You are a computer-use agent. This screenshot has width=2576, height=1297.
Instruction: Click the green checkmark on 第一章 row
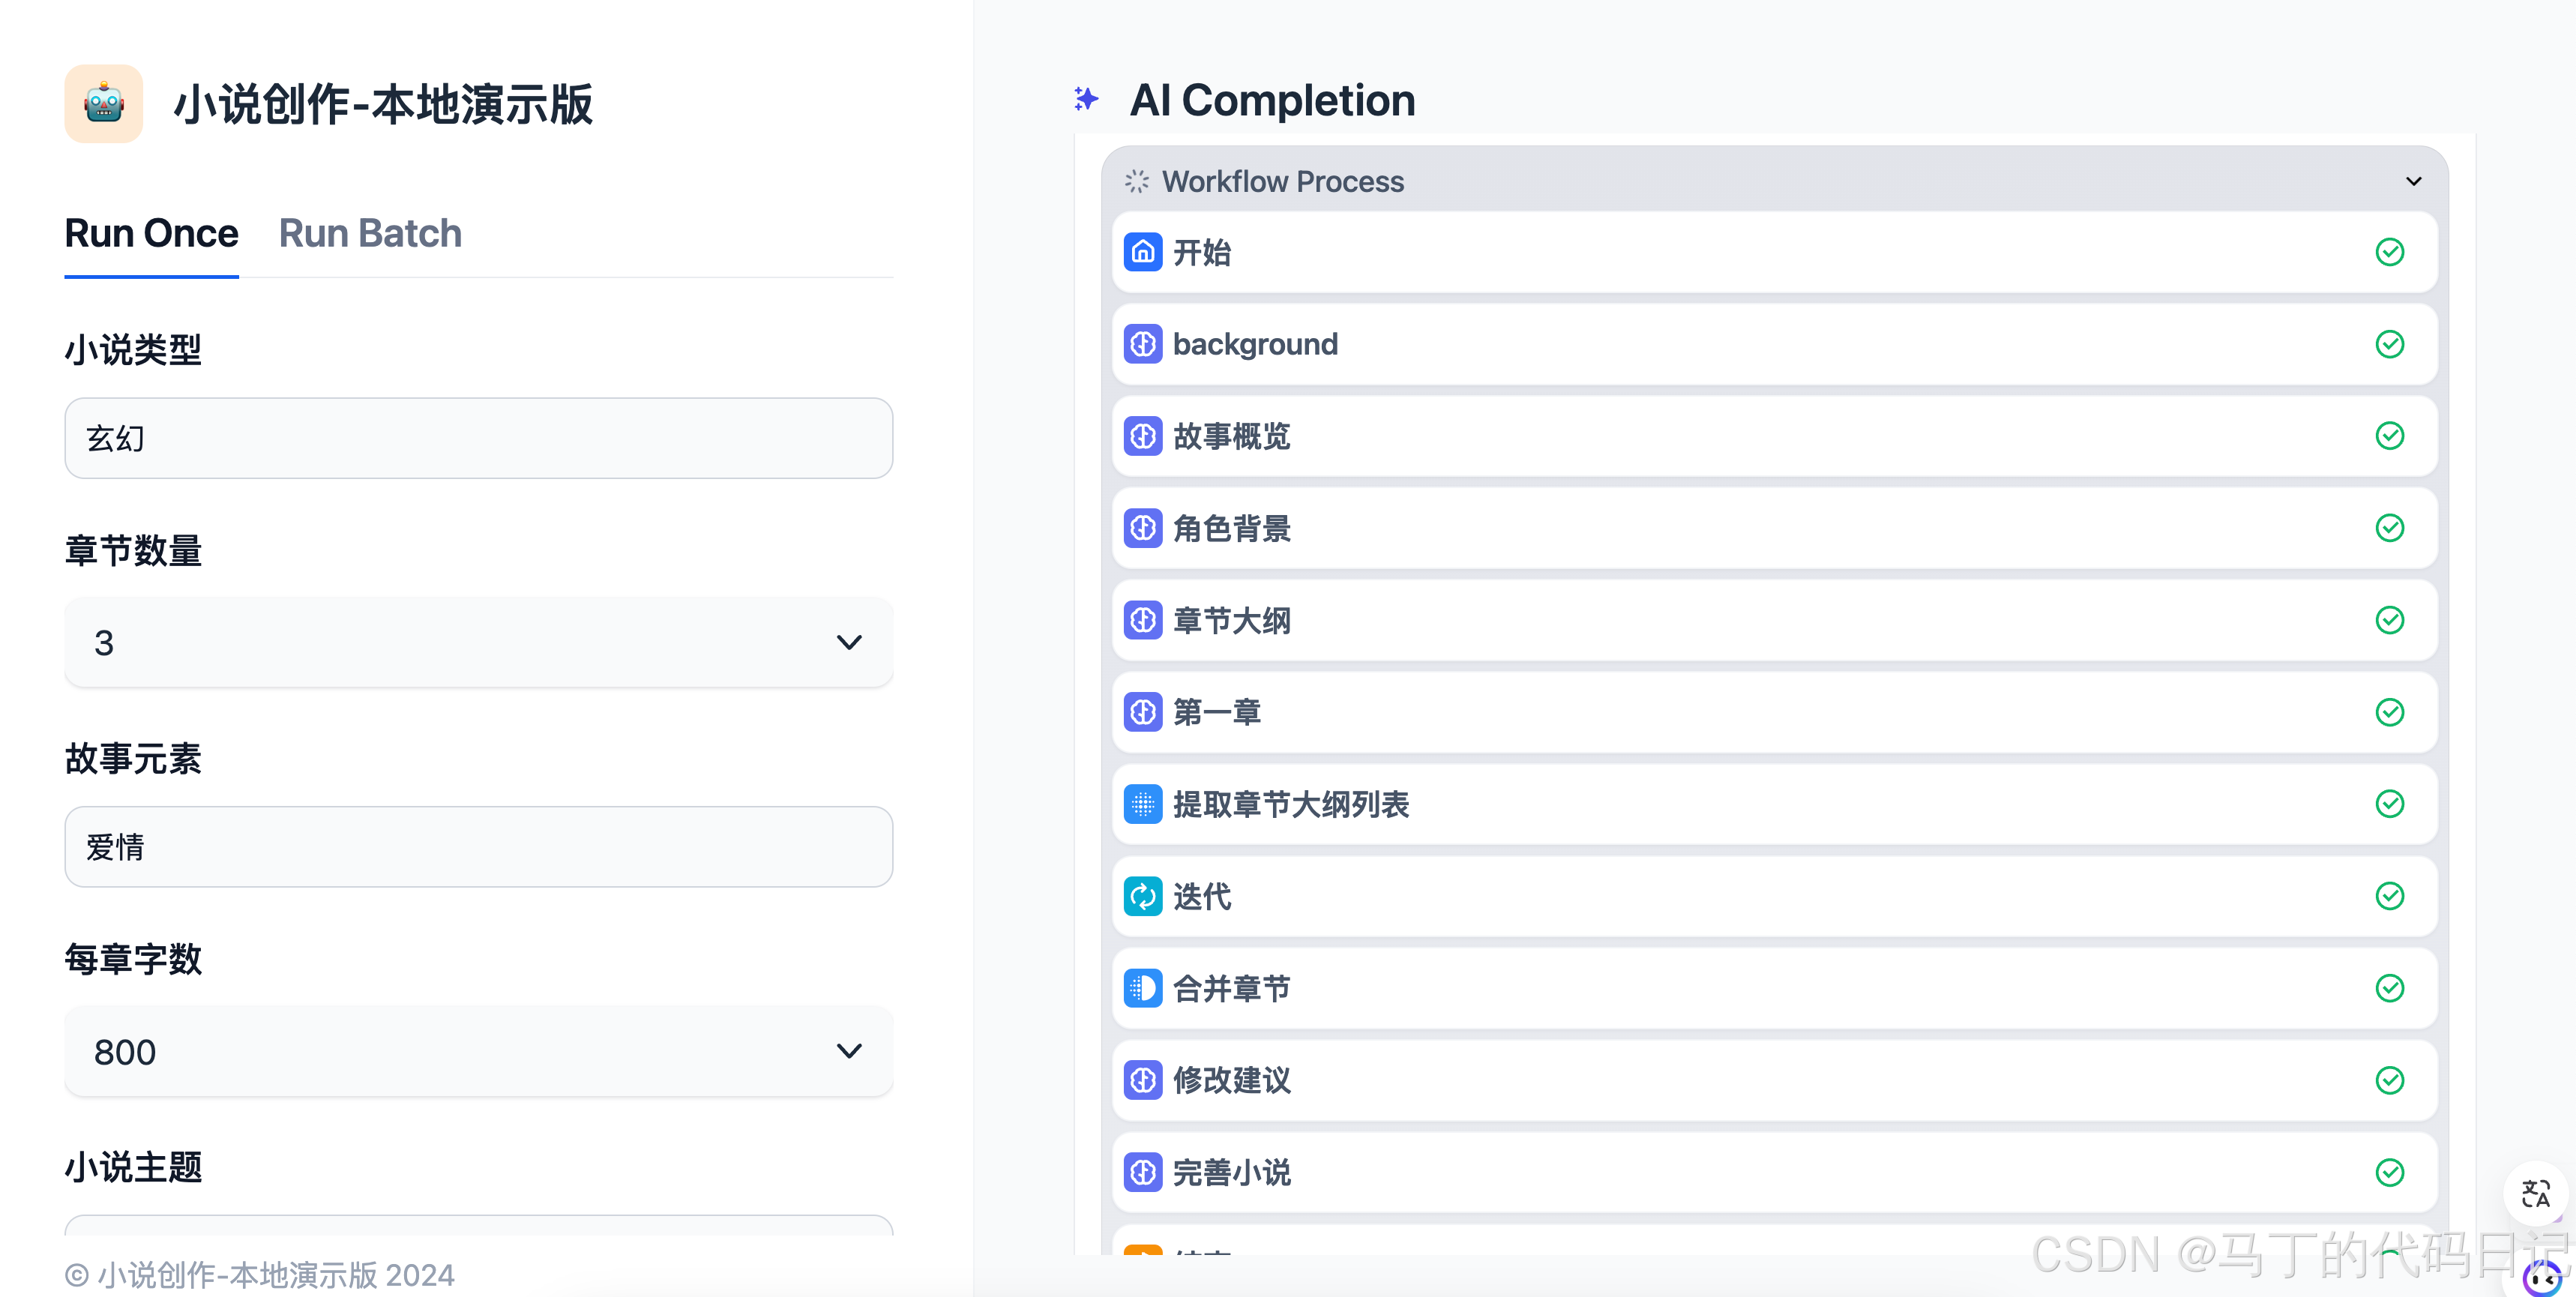[x=2389, y=712]
